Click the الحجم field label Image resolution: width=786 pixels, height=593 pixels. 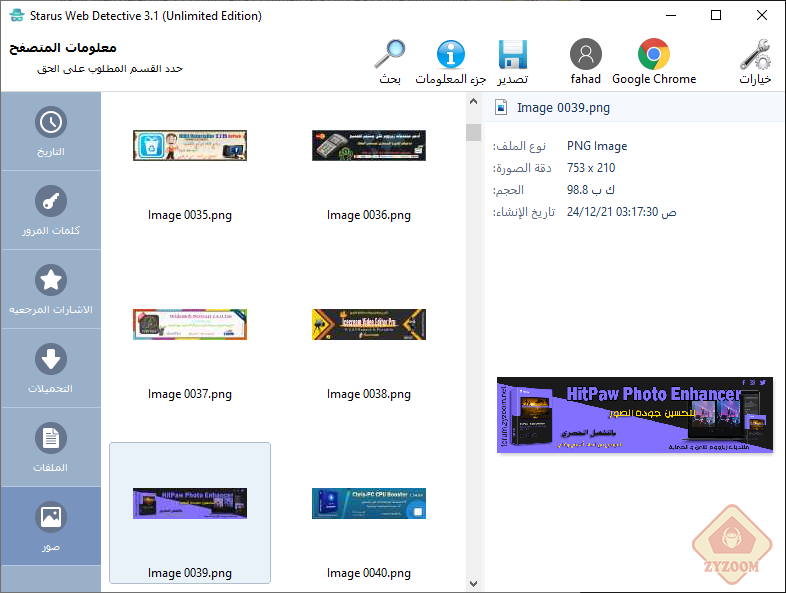point(508,190)
